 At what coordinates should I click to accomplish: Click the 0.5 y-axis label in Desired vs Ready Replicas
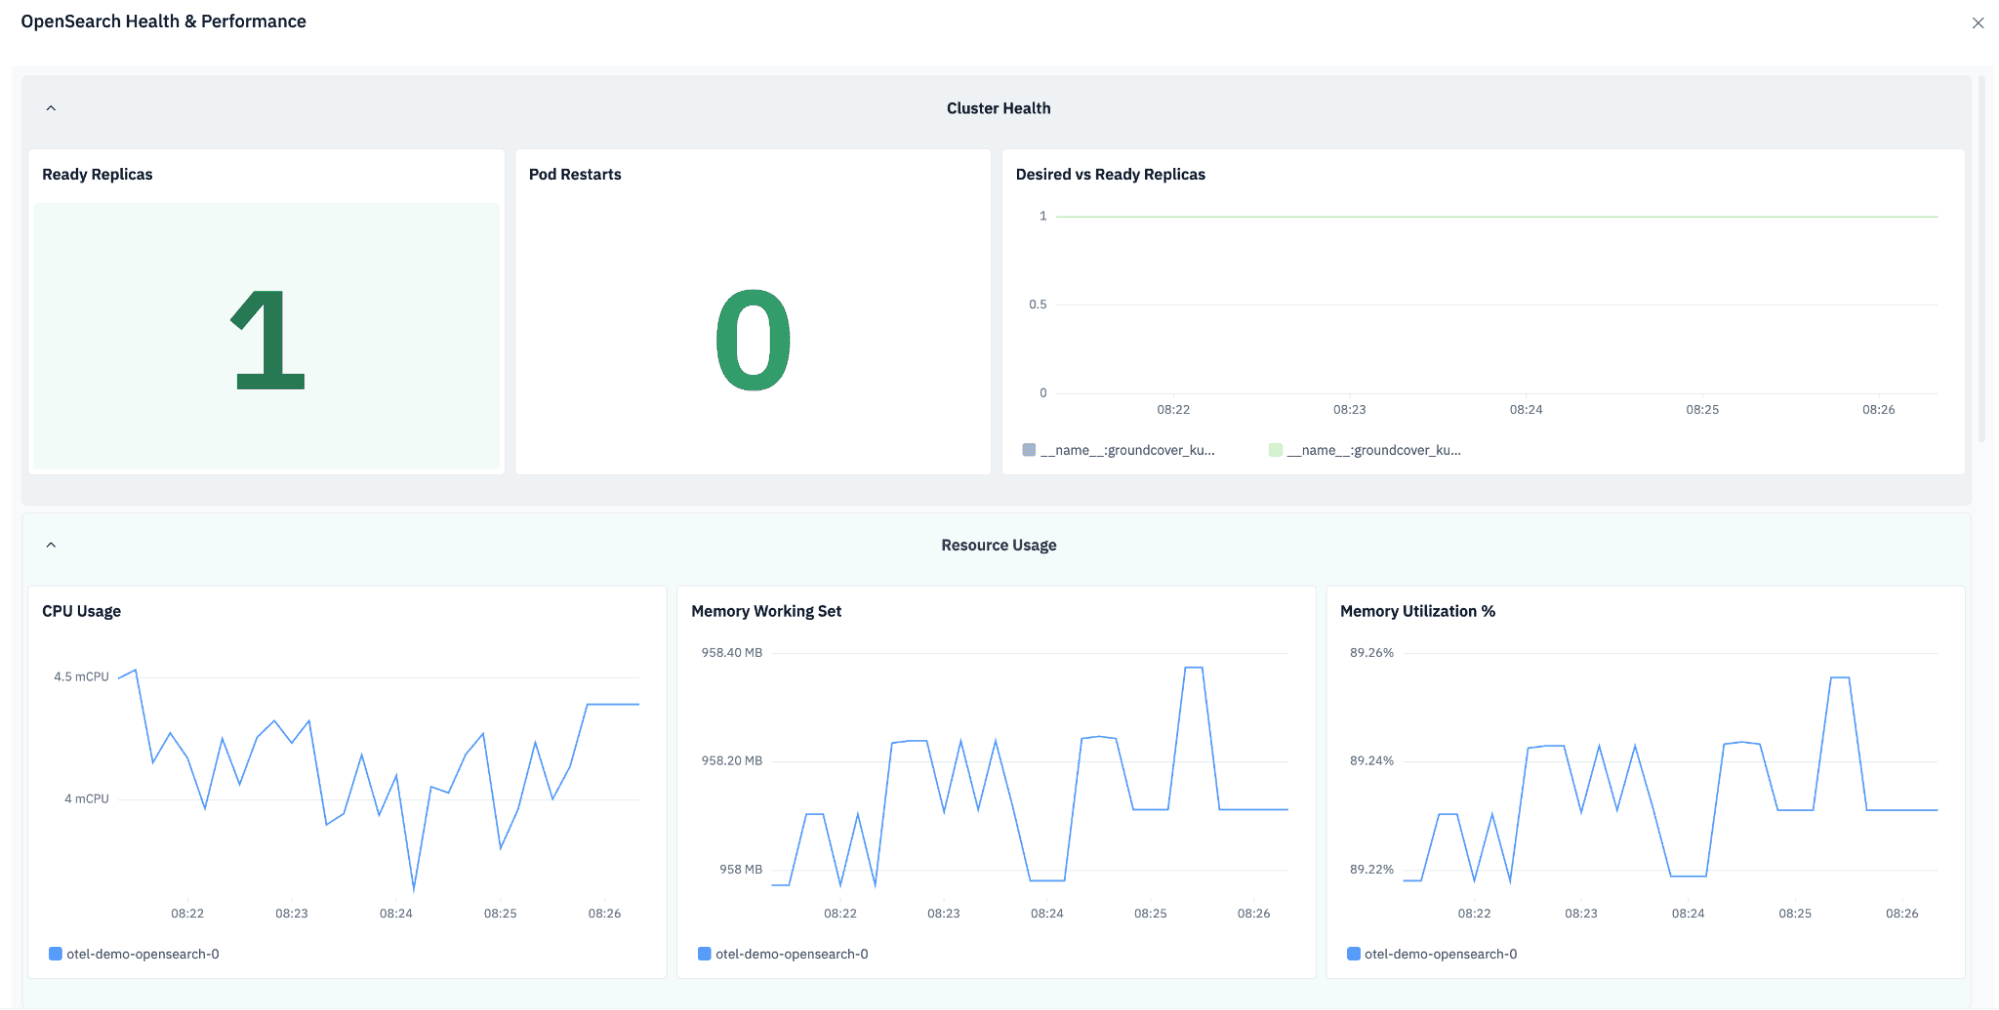click(x=1038, y=305)
